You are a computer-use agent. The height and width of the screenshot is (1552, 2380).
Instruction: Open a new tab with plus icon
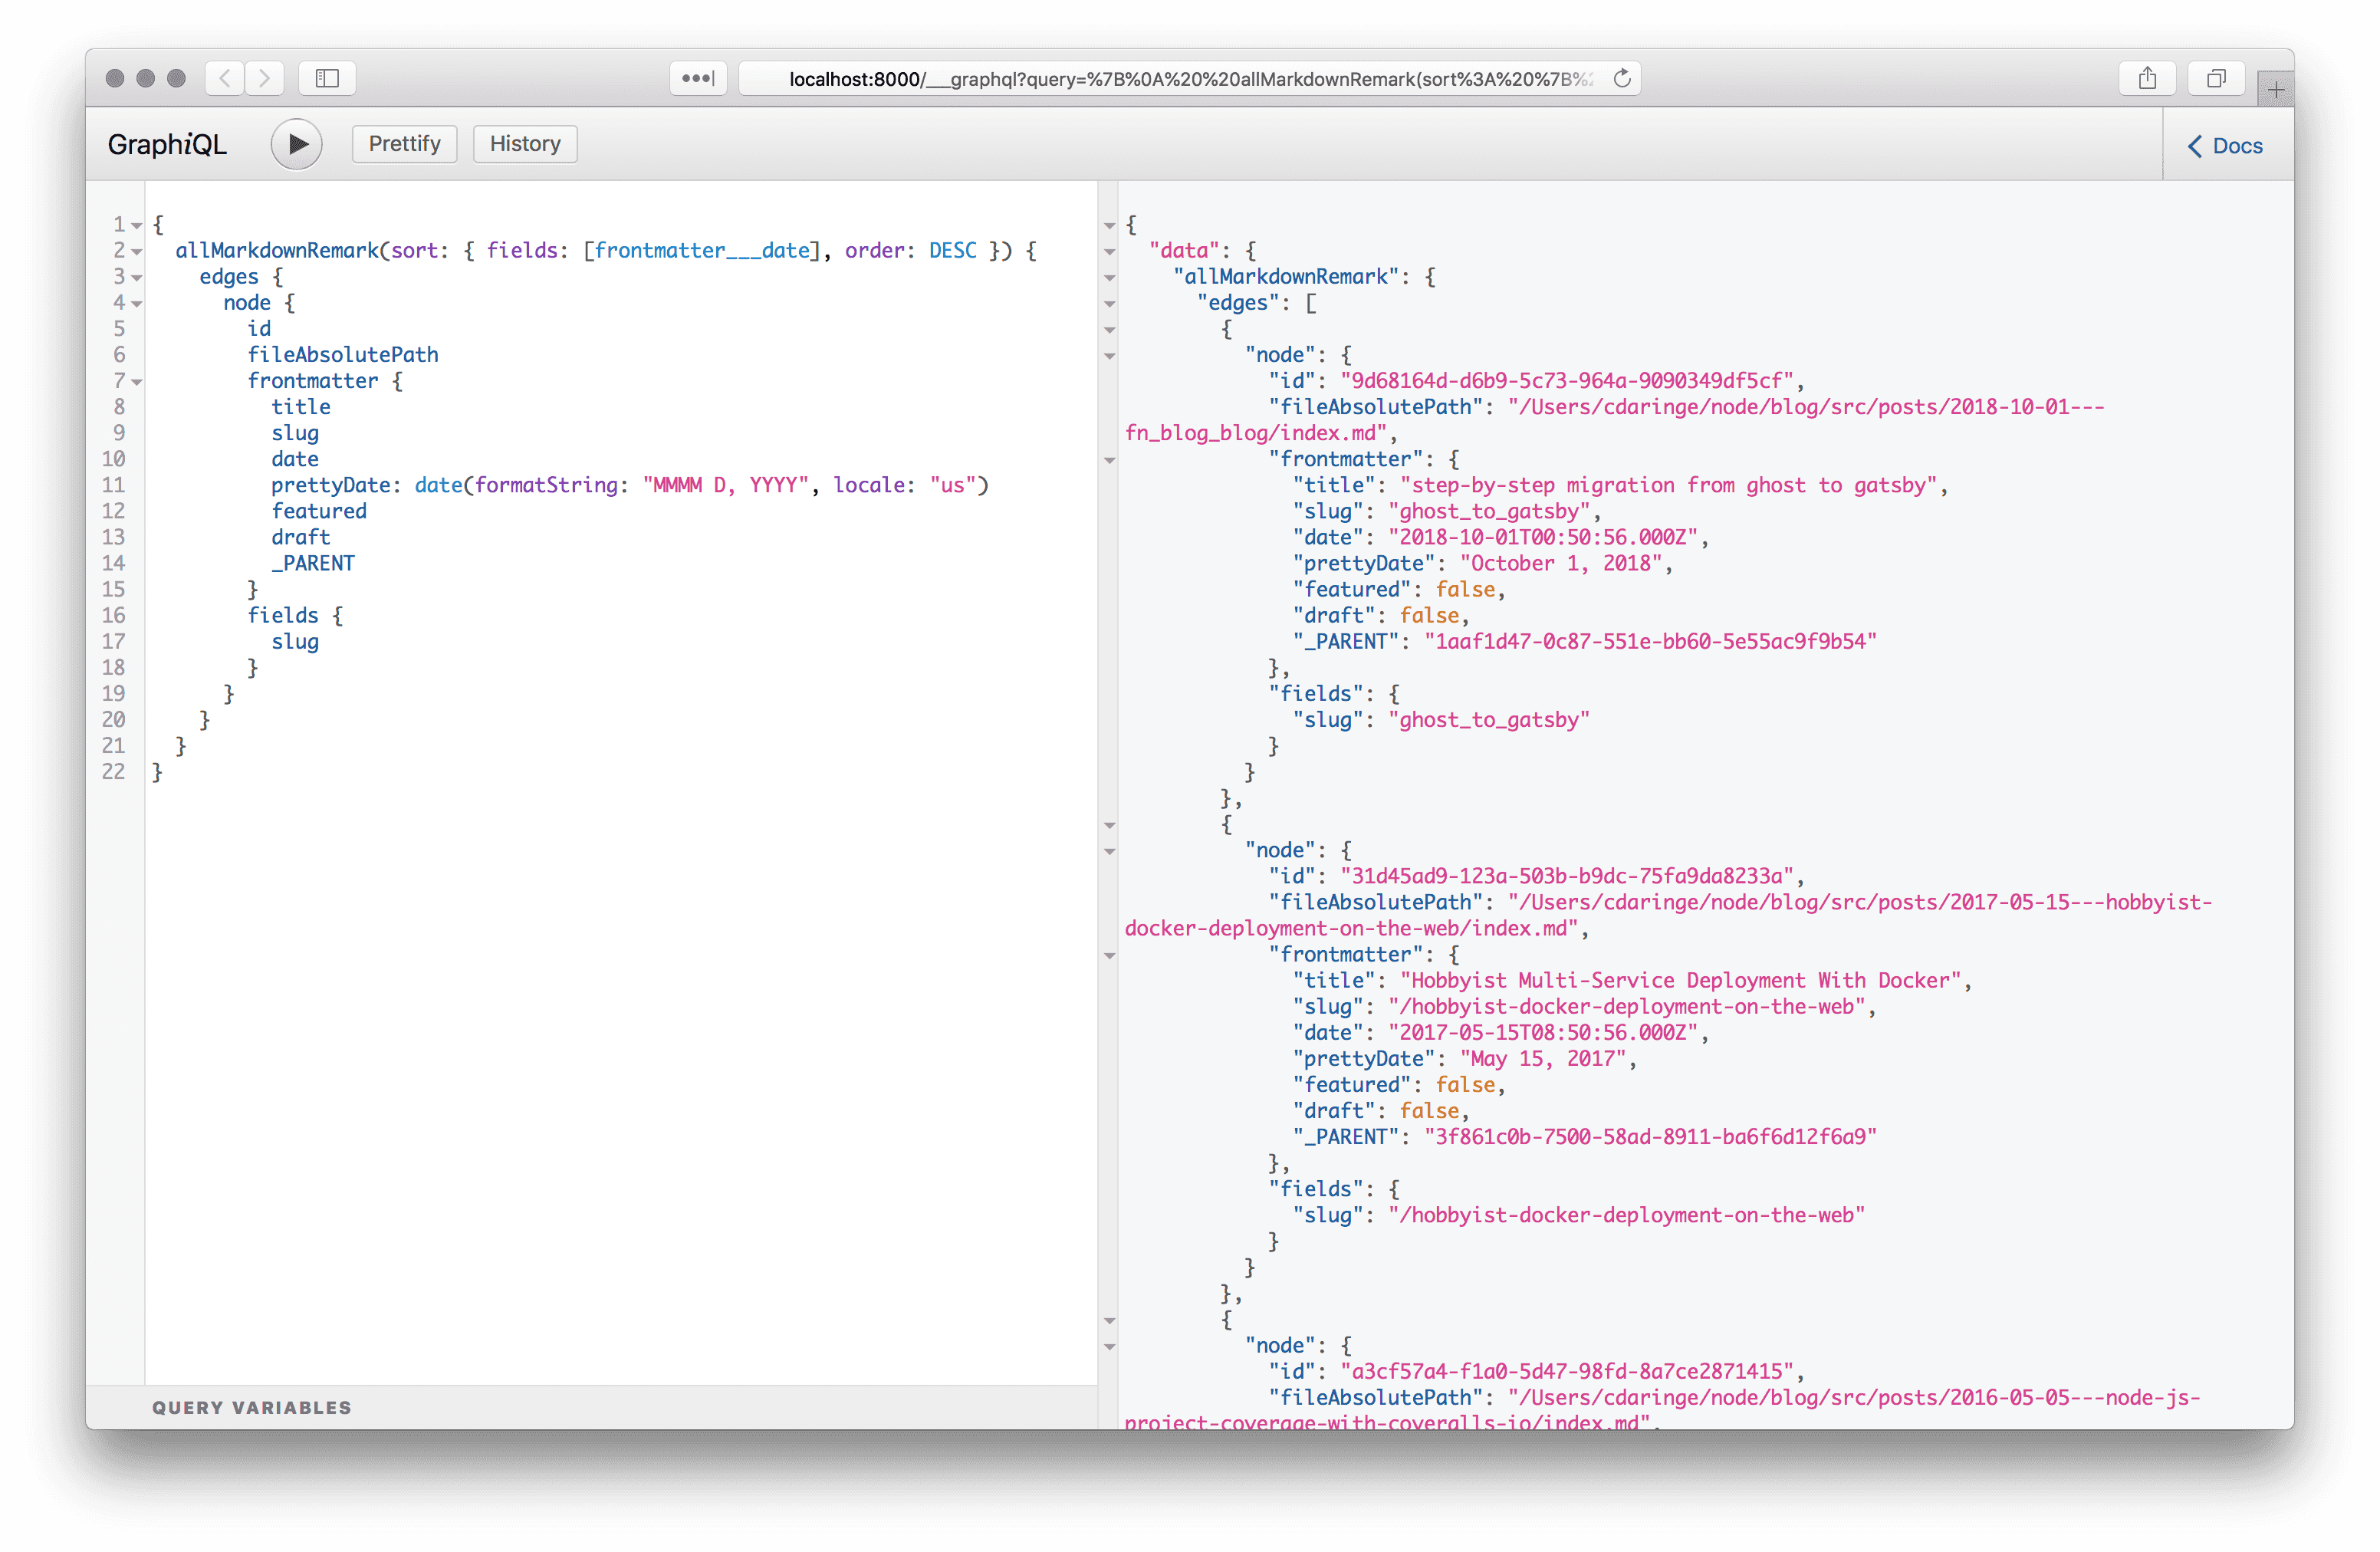[x=2275, y=90]
